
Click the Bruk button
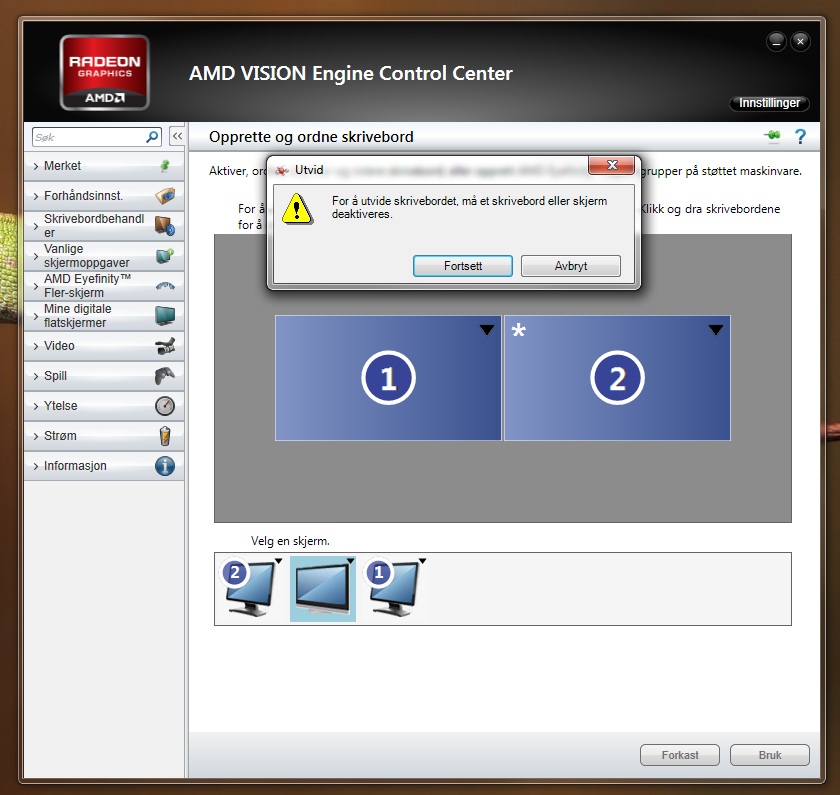point(770,755)
